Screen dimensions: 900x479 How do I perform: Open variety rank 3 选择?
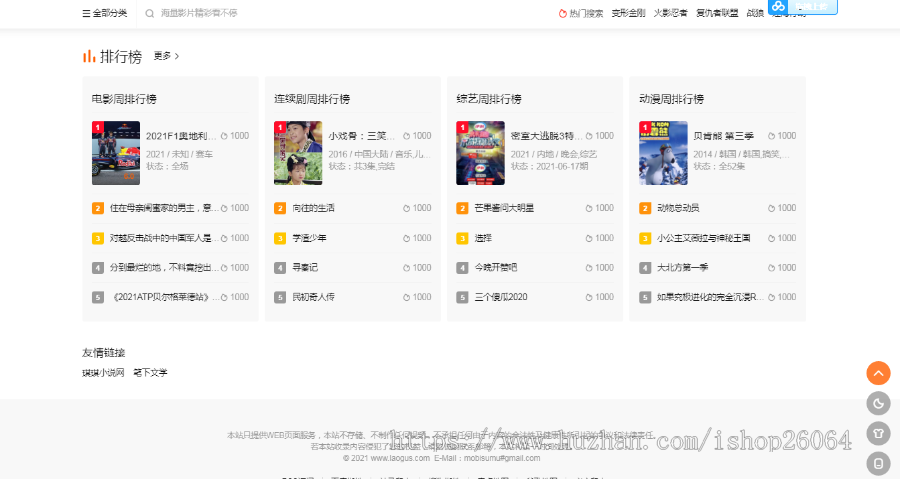(483, 238)
